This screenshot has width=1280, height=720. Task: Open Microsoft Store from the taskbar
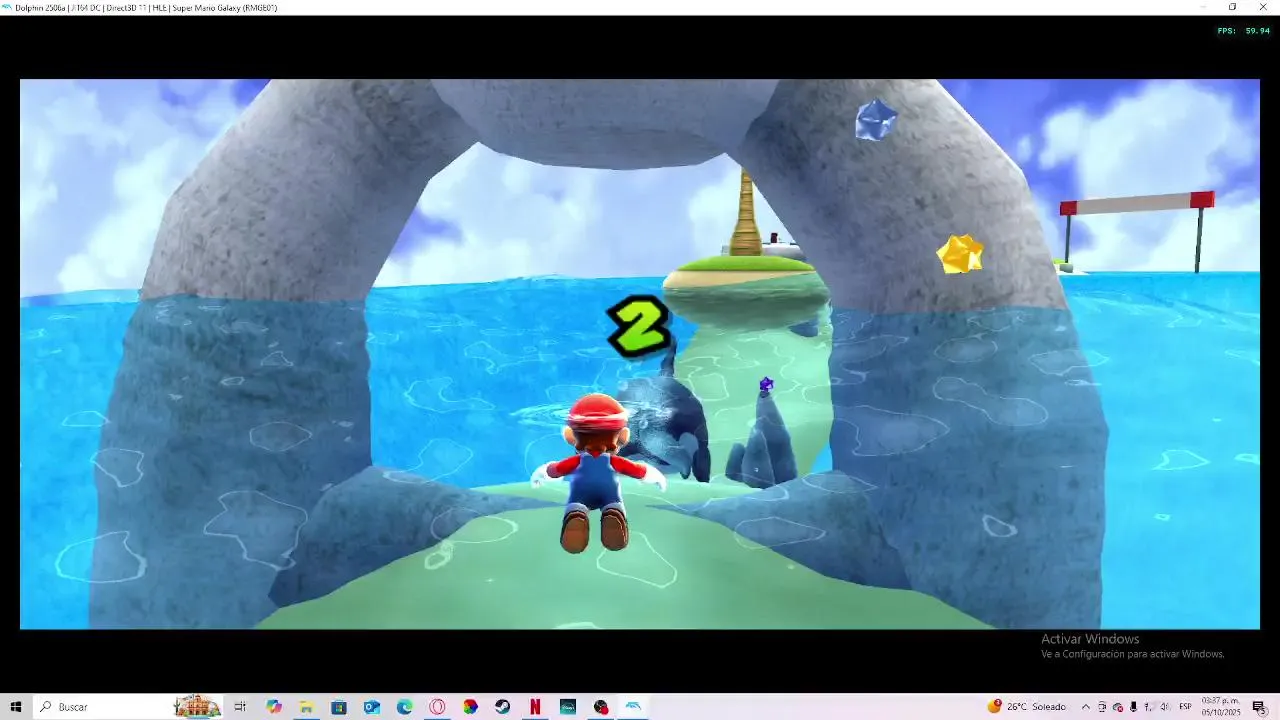pyautogui.click(x=339, y=707)
